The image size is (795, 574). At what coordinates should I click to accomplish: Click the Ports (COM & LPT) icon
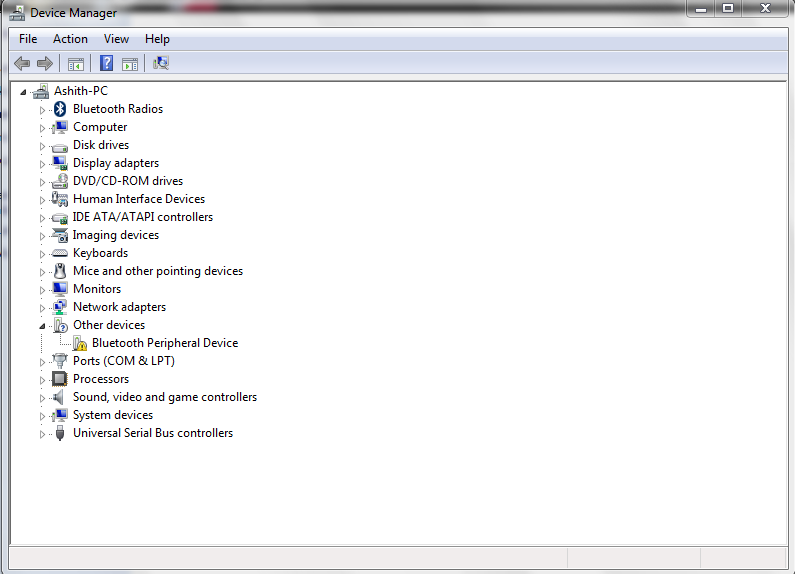point(60,361)
